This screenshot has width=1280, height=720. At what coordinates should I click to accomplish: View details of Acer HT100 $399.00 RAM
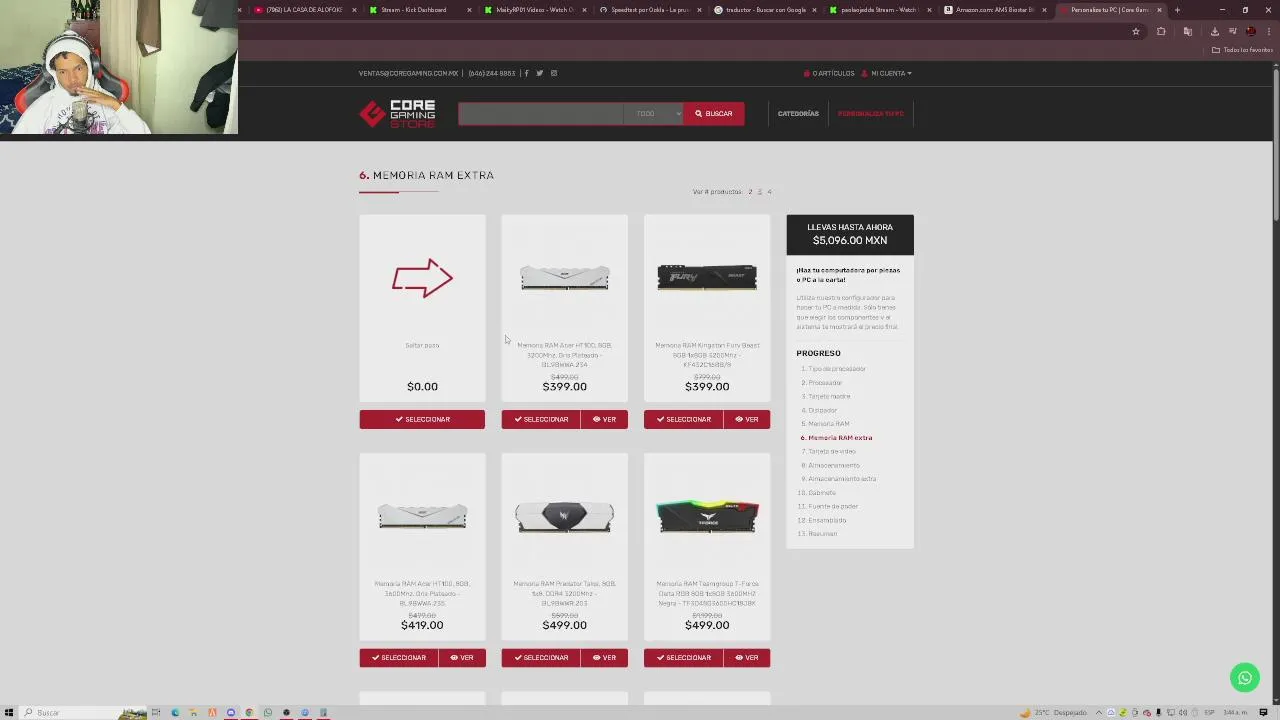coord(604,419)
